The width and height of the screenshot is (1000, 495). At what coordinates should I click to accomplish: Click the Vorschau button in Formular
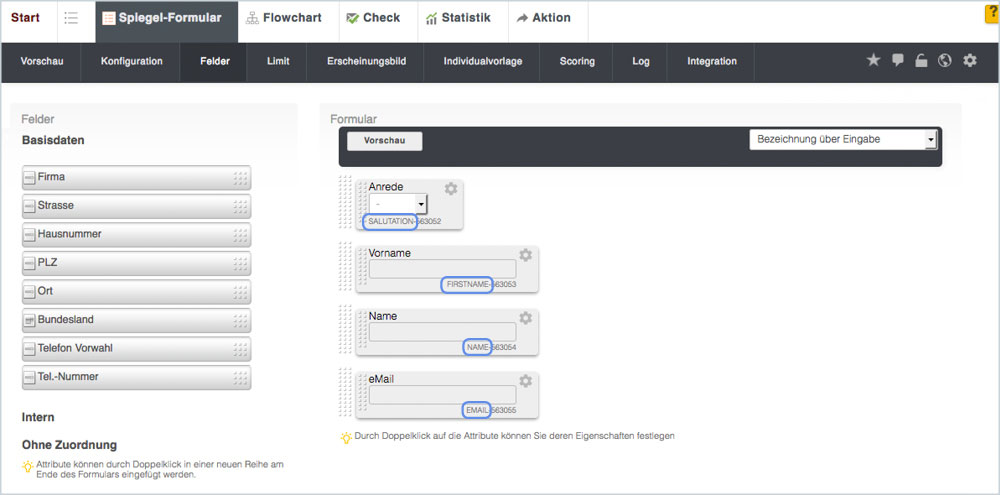[384, 141]
